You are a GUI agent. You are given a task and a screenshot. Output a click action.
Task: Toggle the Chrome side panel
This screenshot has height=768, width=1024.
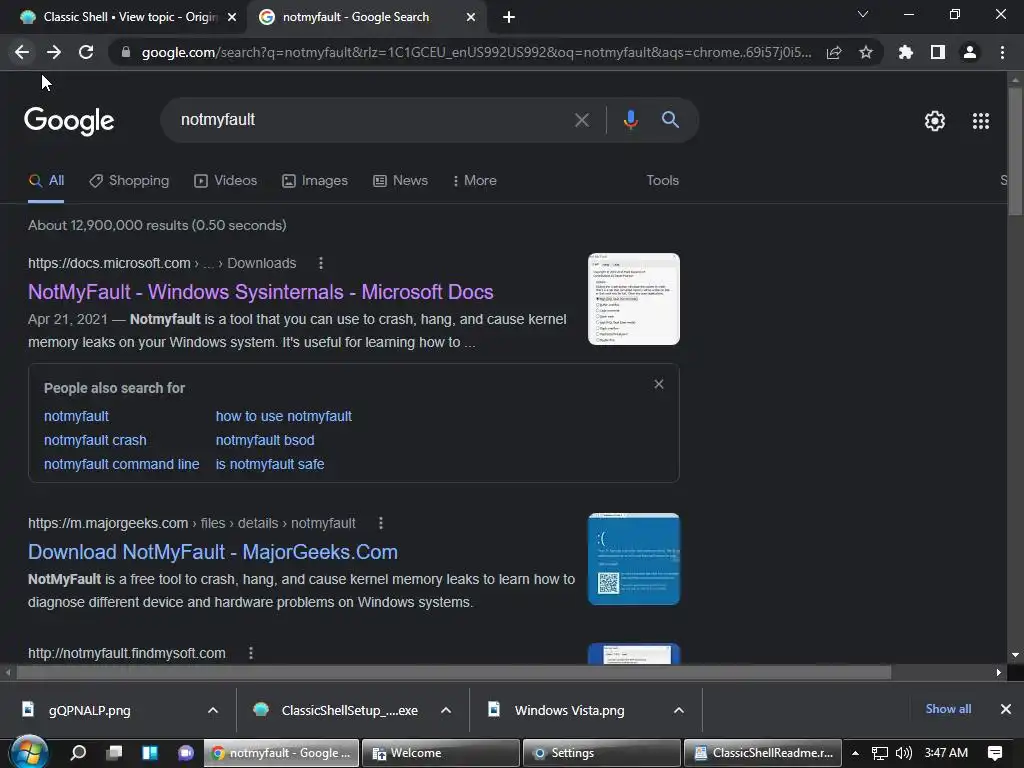coord(938,52)
